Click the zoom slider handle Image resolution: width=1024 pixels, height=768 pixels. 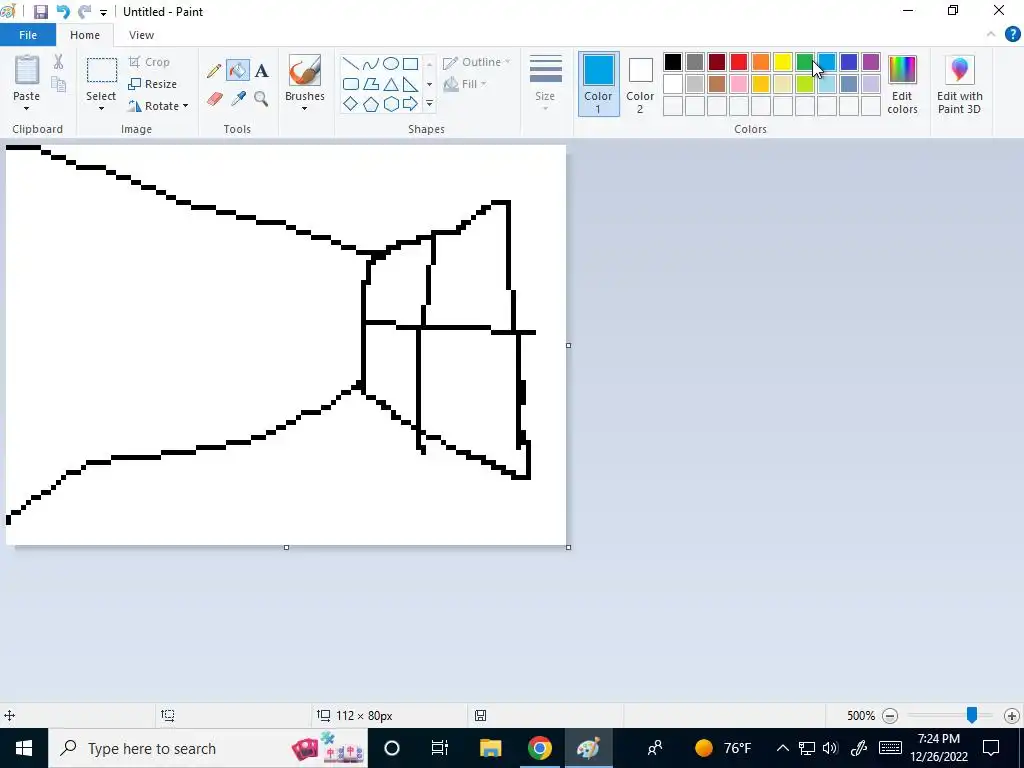(x=972, y=715)
